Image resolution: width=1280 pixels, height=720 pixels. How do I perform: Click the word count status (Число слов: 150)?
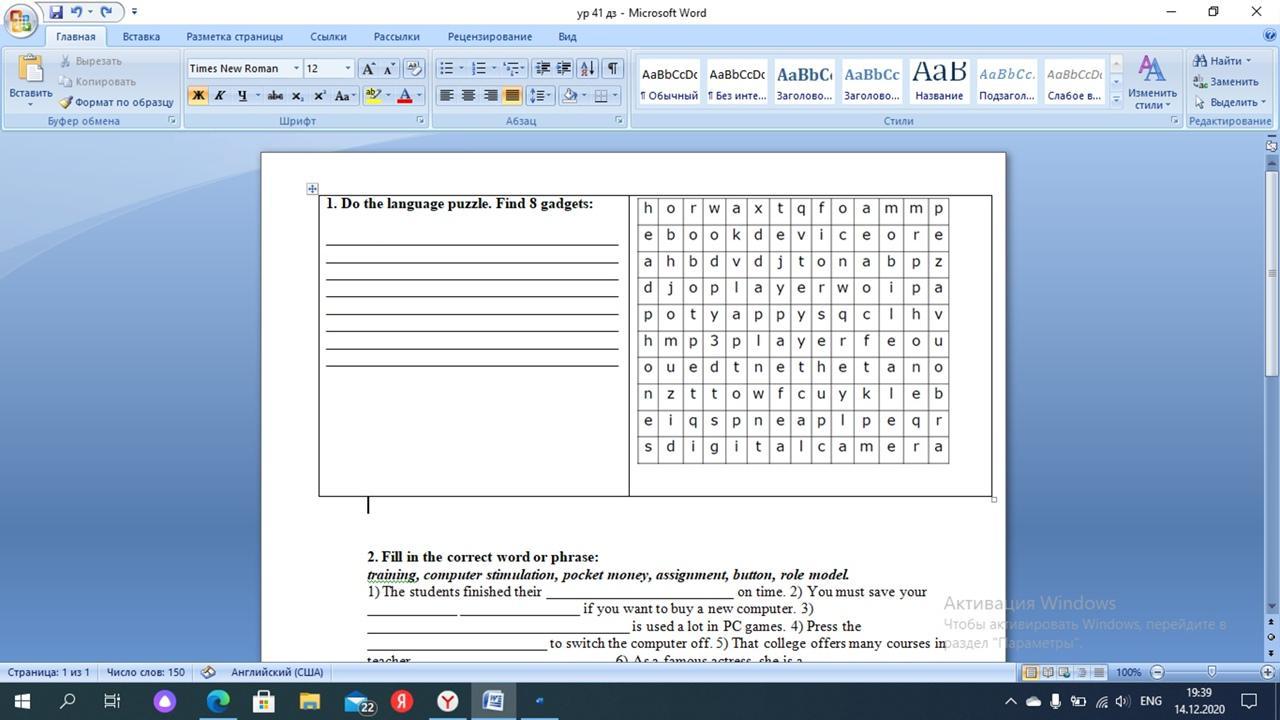[x=146, y=672]
